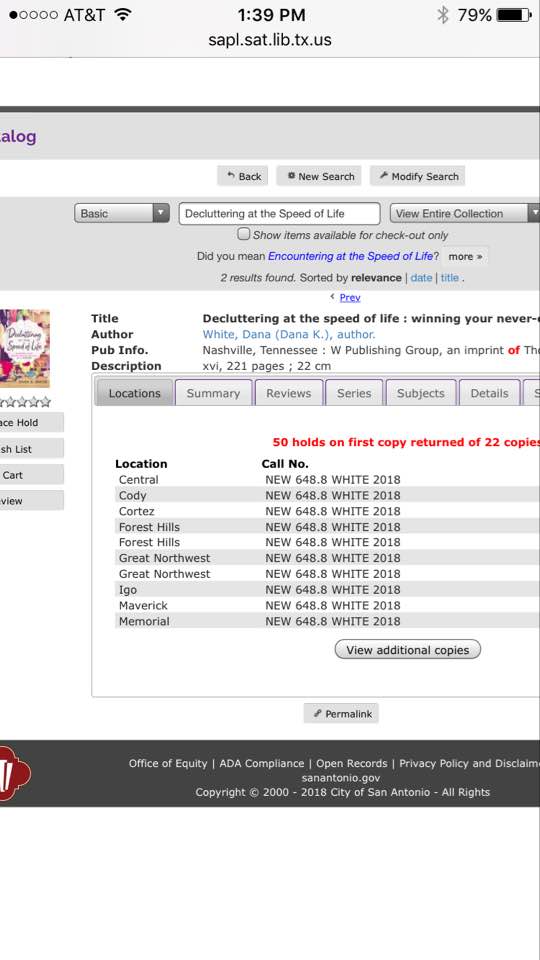
Task: Start a New Search
Action: pyautogui.click(x=319, y=176)
